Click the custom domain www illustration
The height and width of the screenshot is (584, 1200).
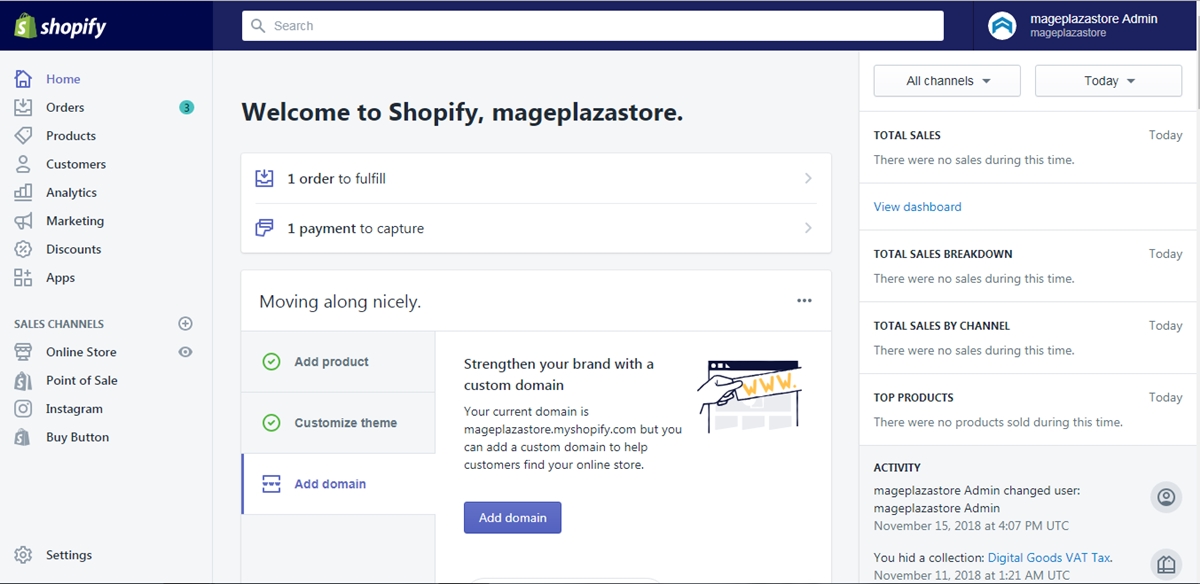pyautogui.click(x=749, y=397)
